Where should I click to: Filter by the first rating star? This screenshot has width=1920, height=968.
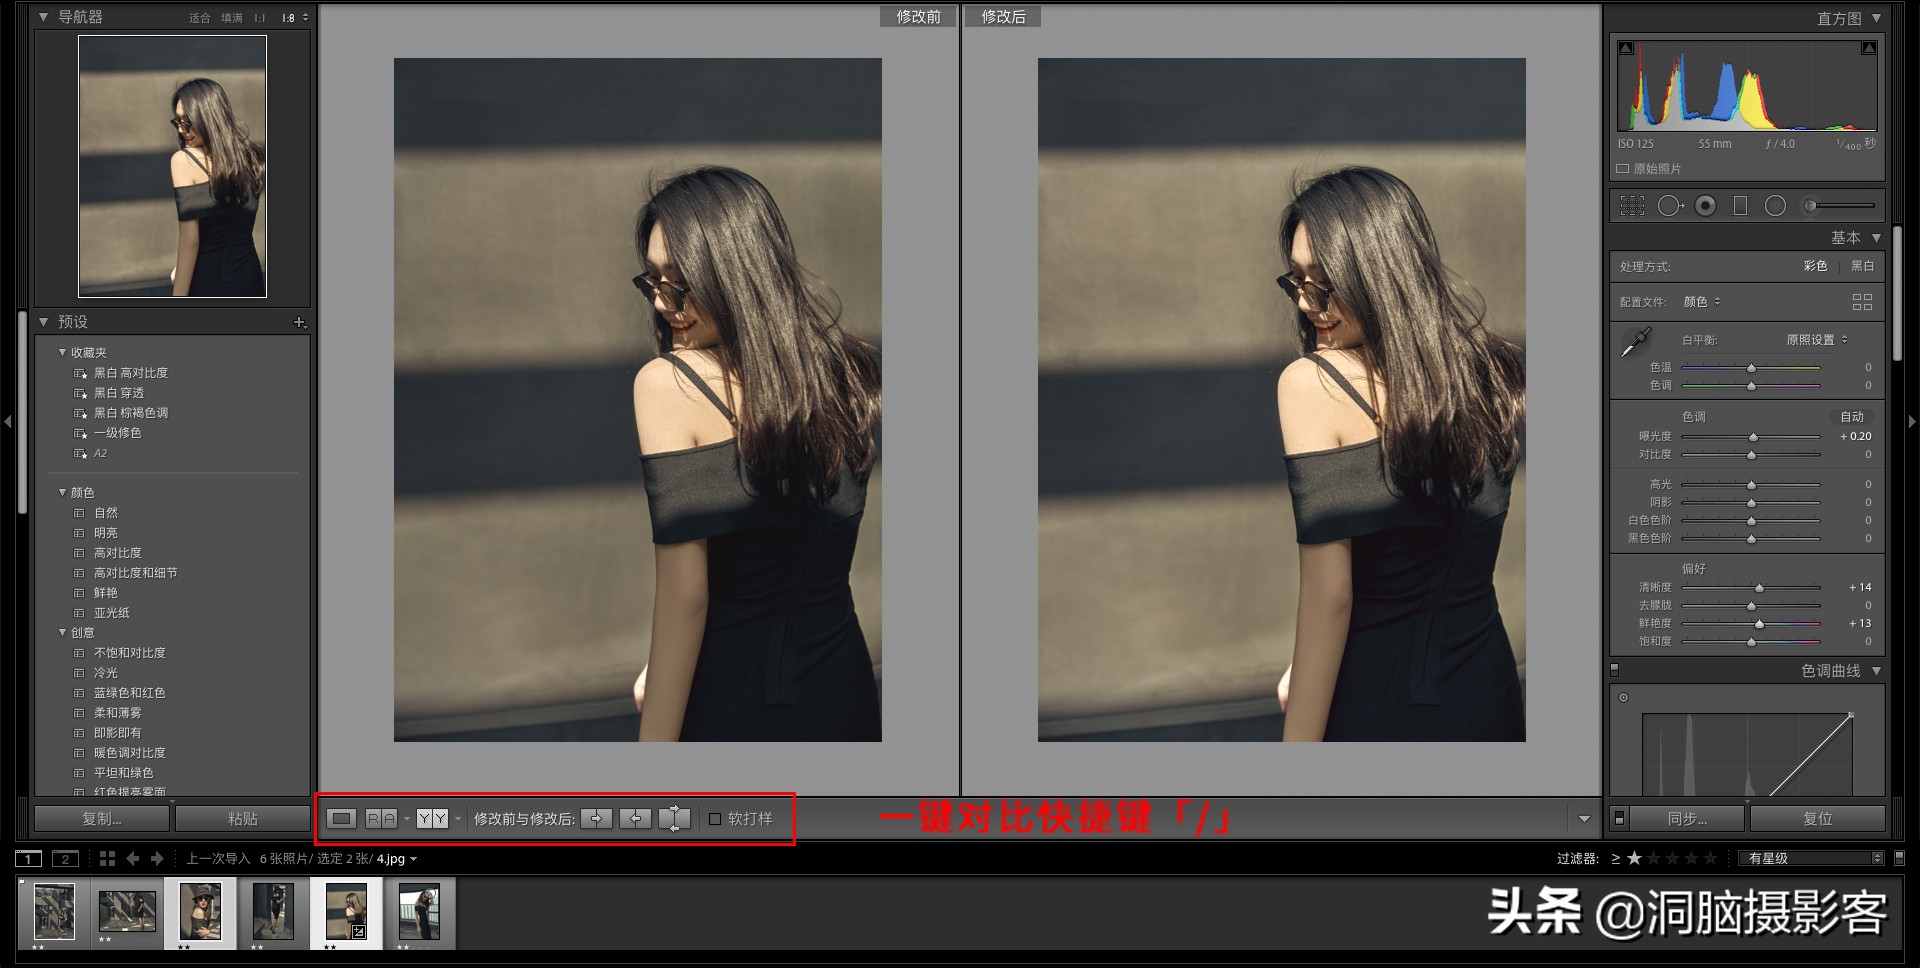click(x=1634, y=858)
